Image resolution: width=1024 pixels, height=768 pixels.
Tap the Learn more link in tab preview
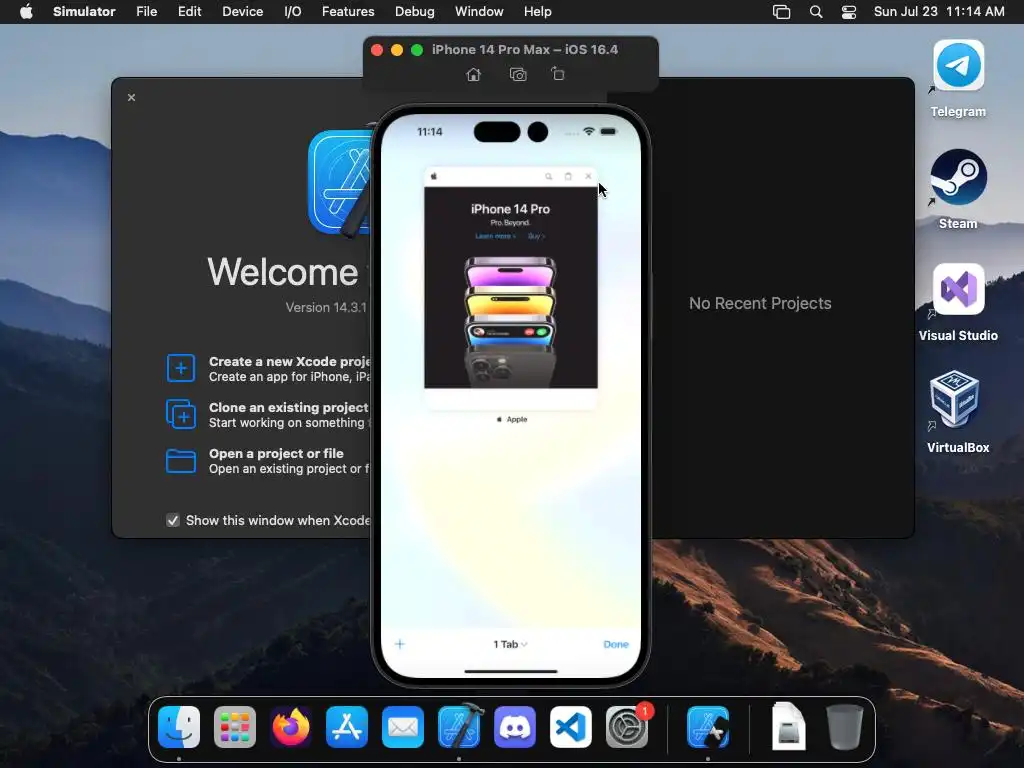pos(495,236)
